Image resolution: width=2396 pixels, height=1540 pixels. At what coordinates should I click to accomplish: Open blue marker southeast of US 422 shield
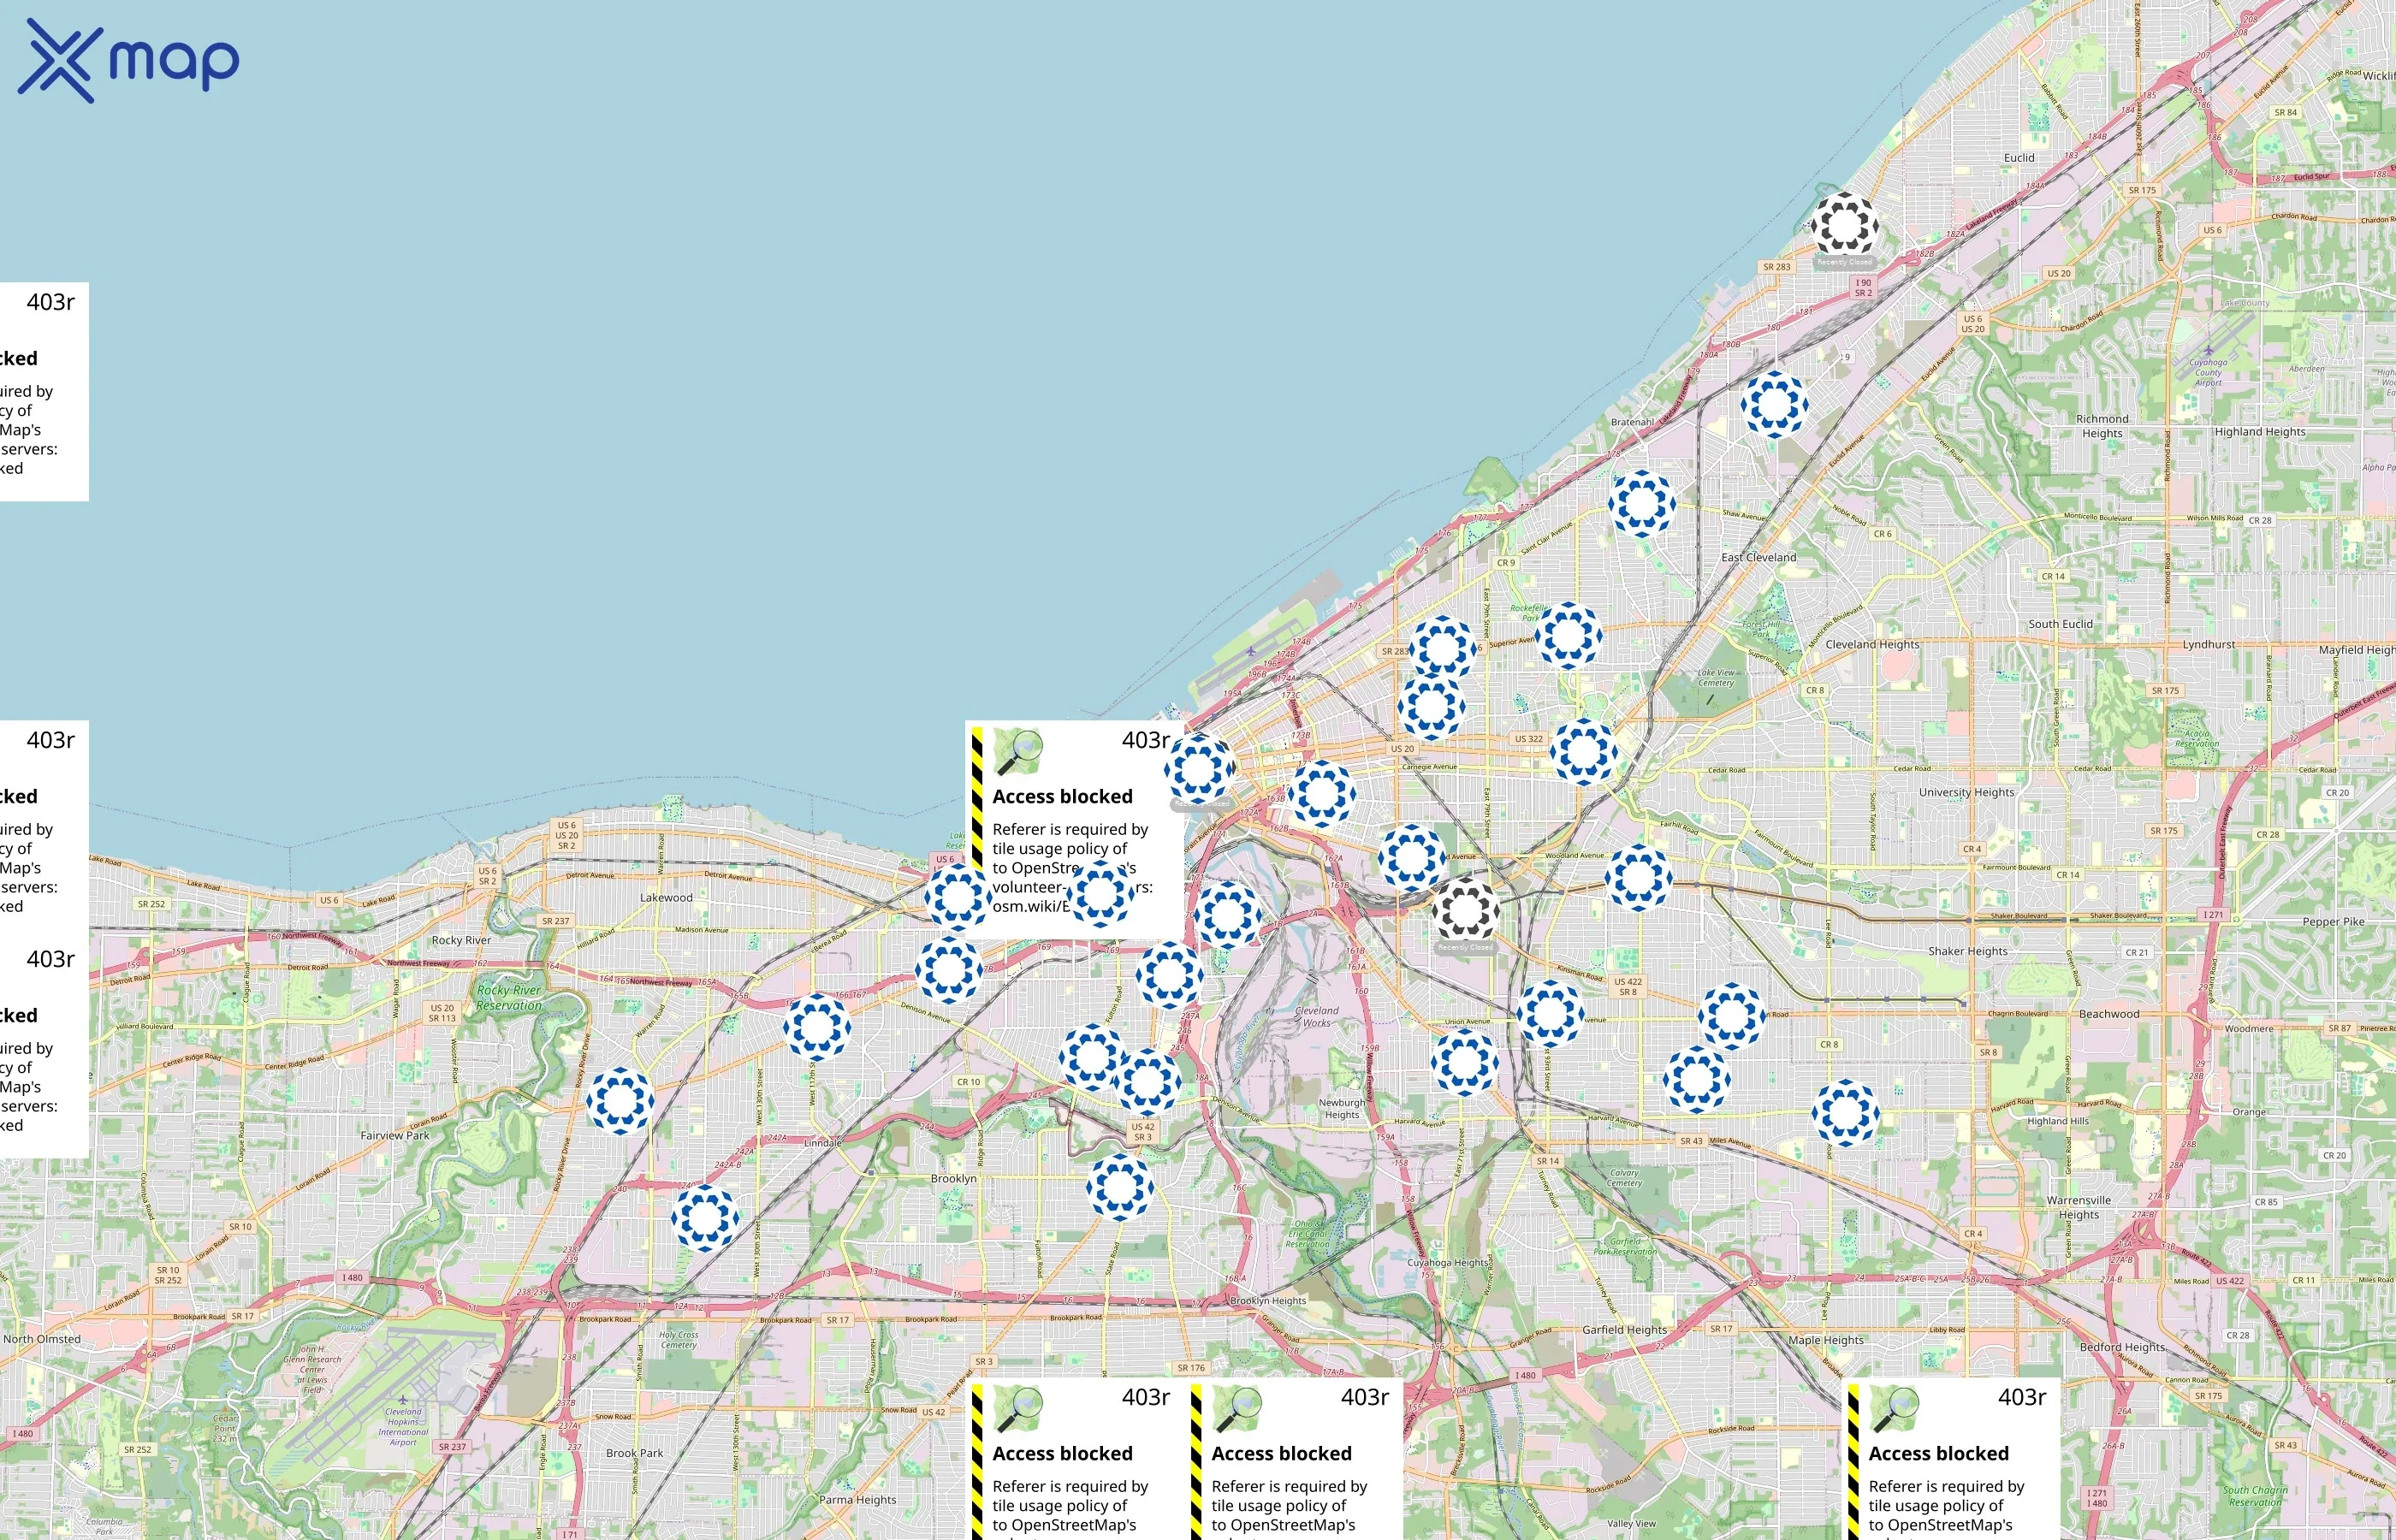tap(1731, 1016)
